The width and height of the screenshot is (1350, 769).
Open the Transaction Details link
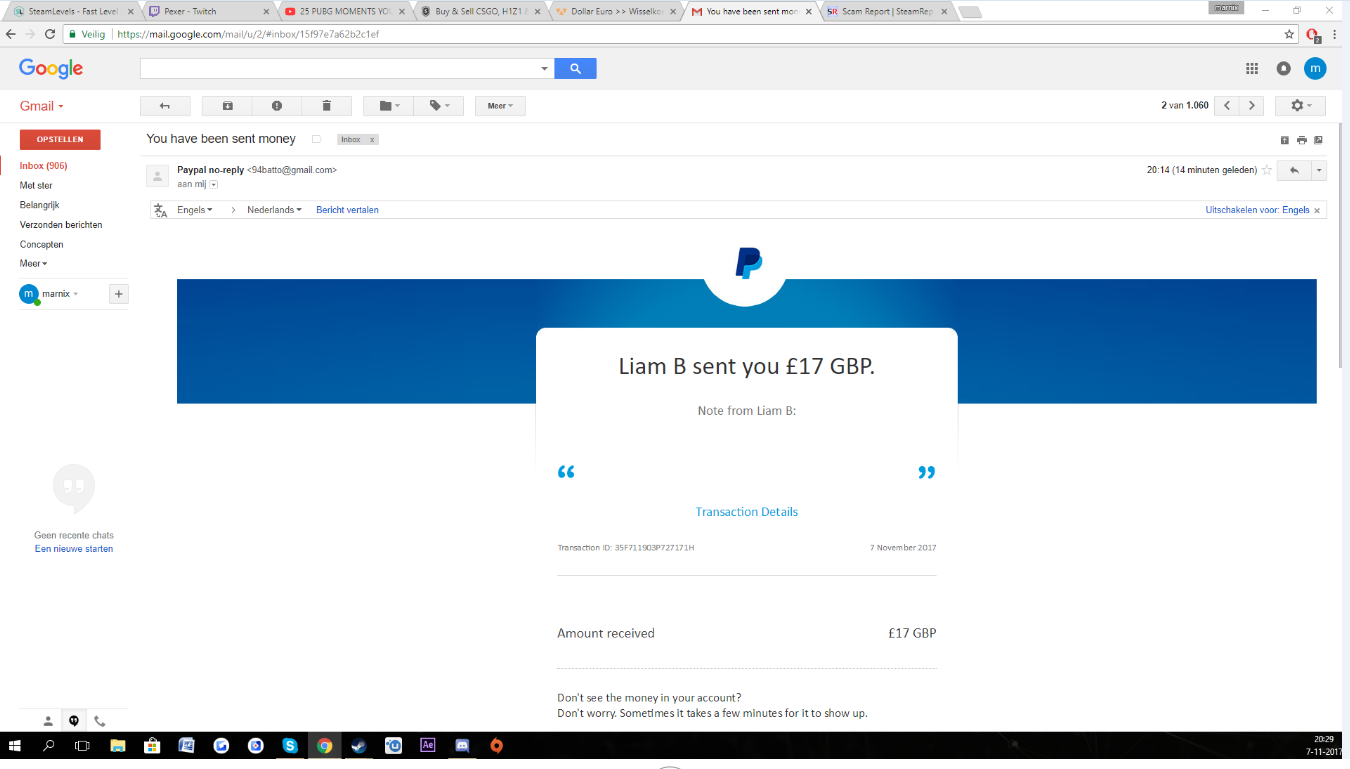pos(747,512)
